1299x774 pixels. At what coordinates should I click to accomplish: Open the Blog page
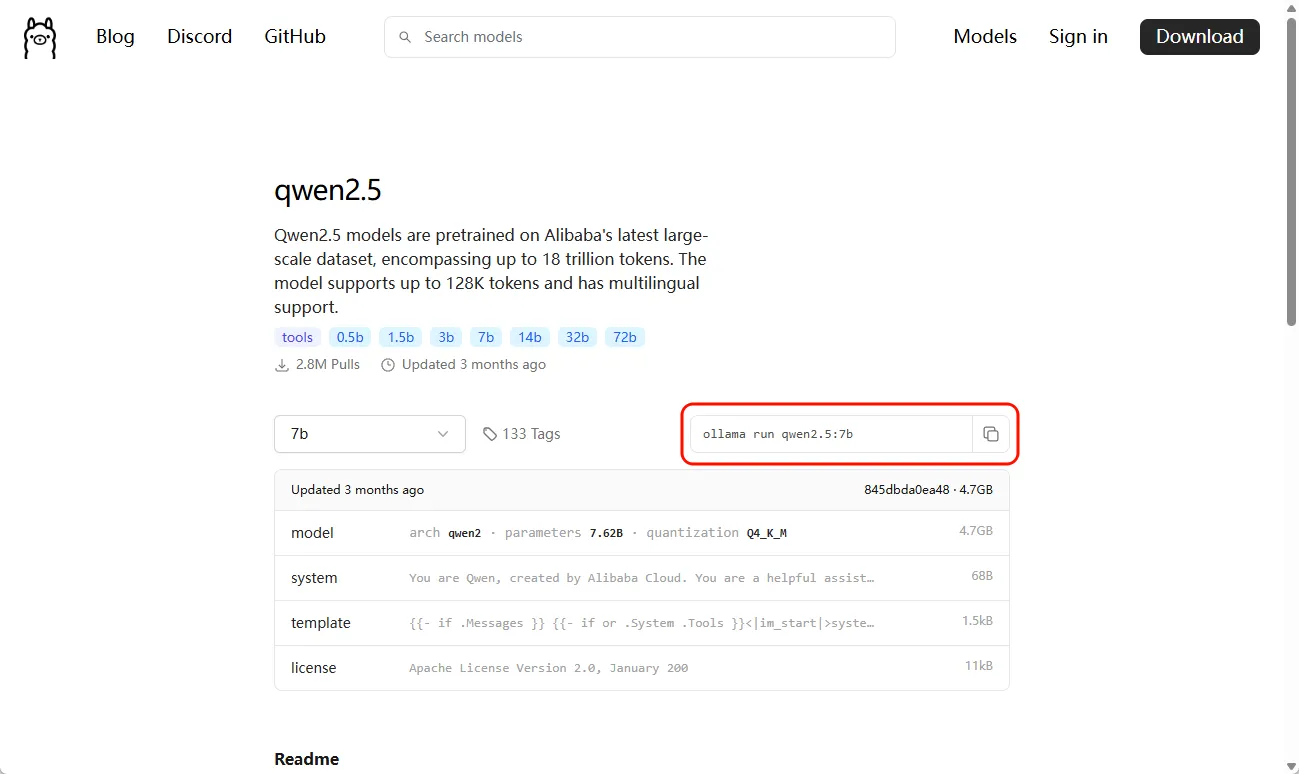(115, 37)
